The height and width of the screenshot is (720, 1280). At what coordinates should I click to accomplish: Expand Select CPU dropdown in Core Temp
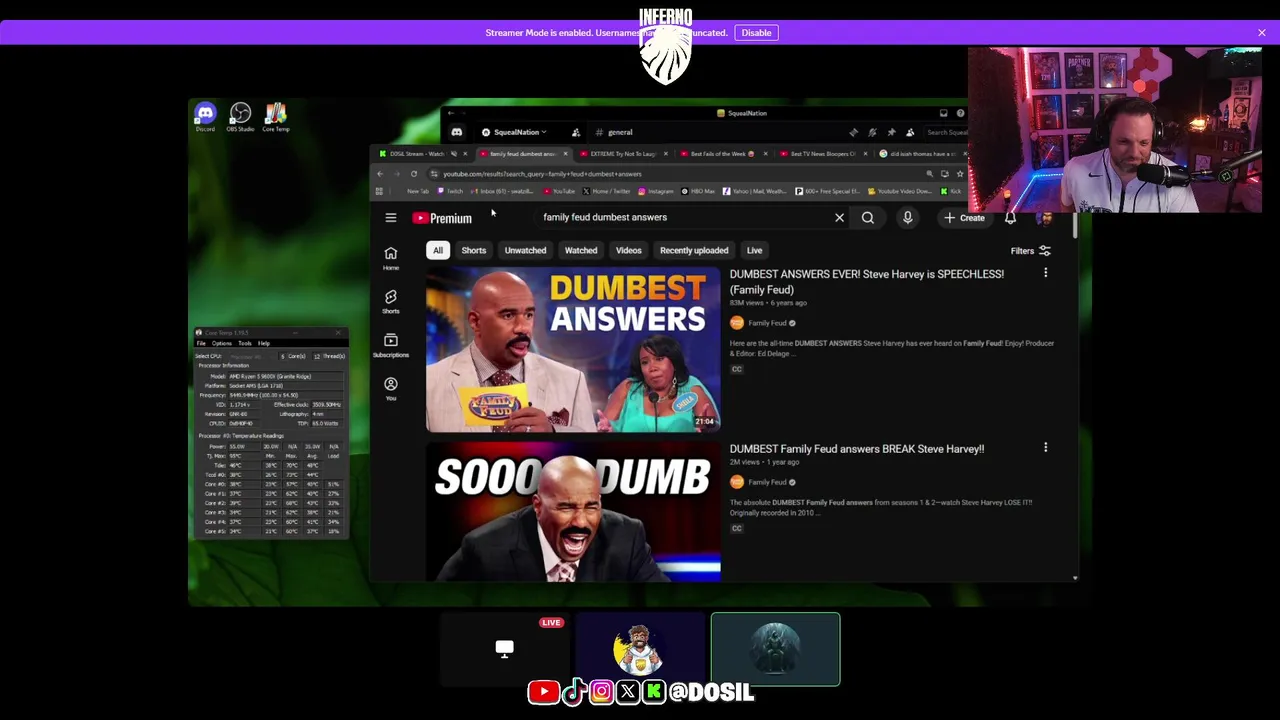pos(250,356)
